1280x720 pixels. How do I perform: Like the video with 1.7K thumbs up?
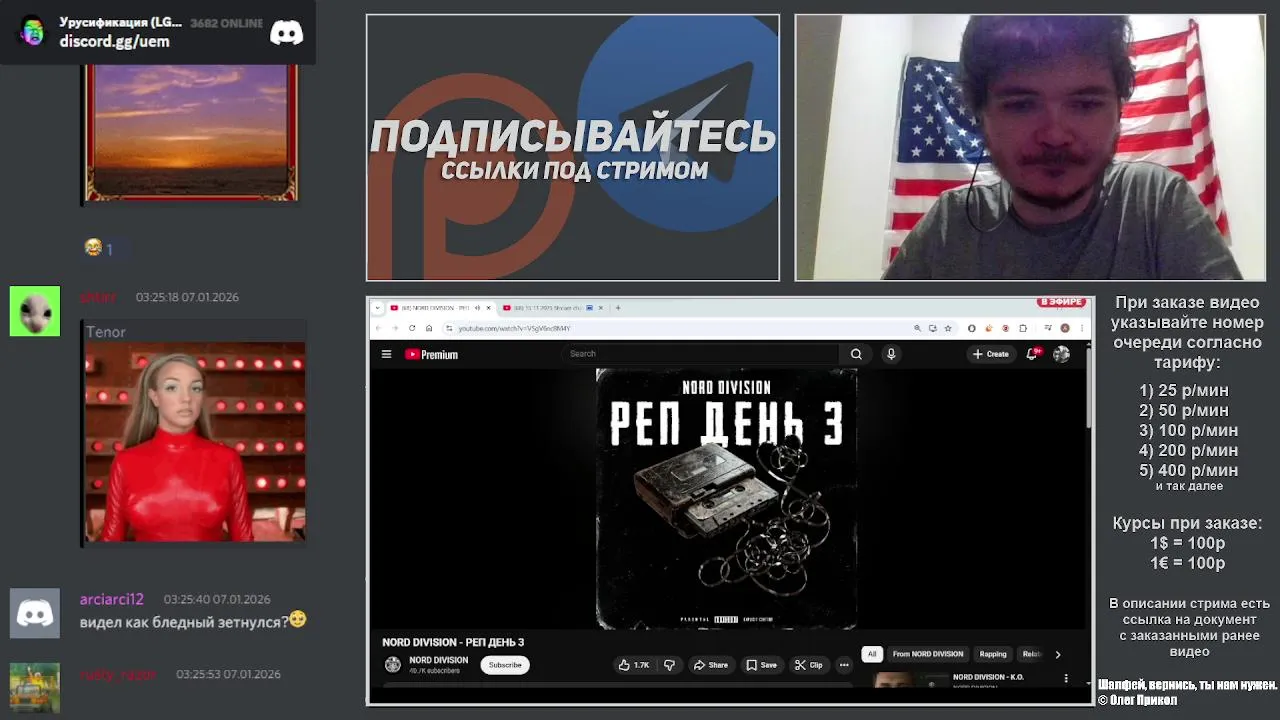634,665
